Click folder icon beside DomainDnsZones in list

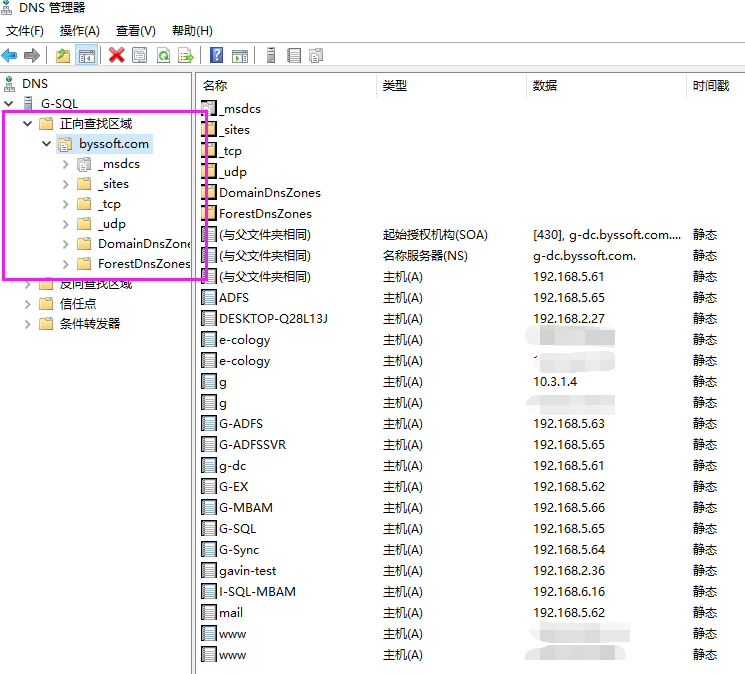[x=209, y=193]
